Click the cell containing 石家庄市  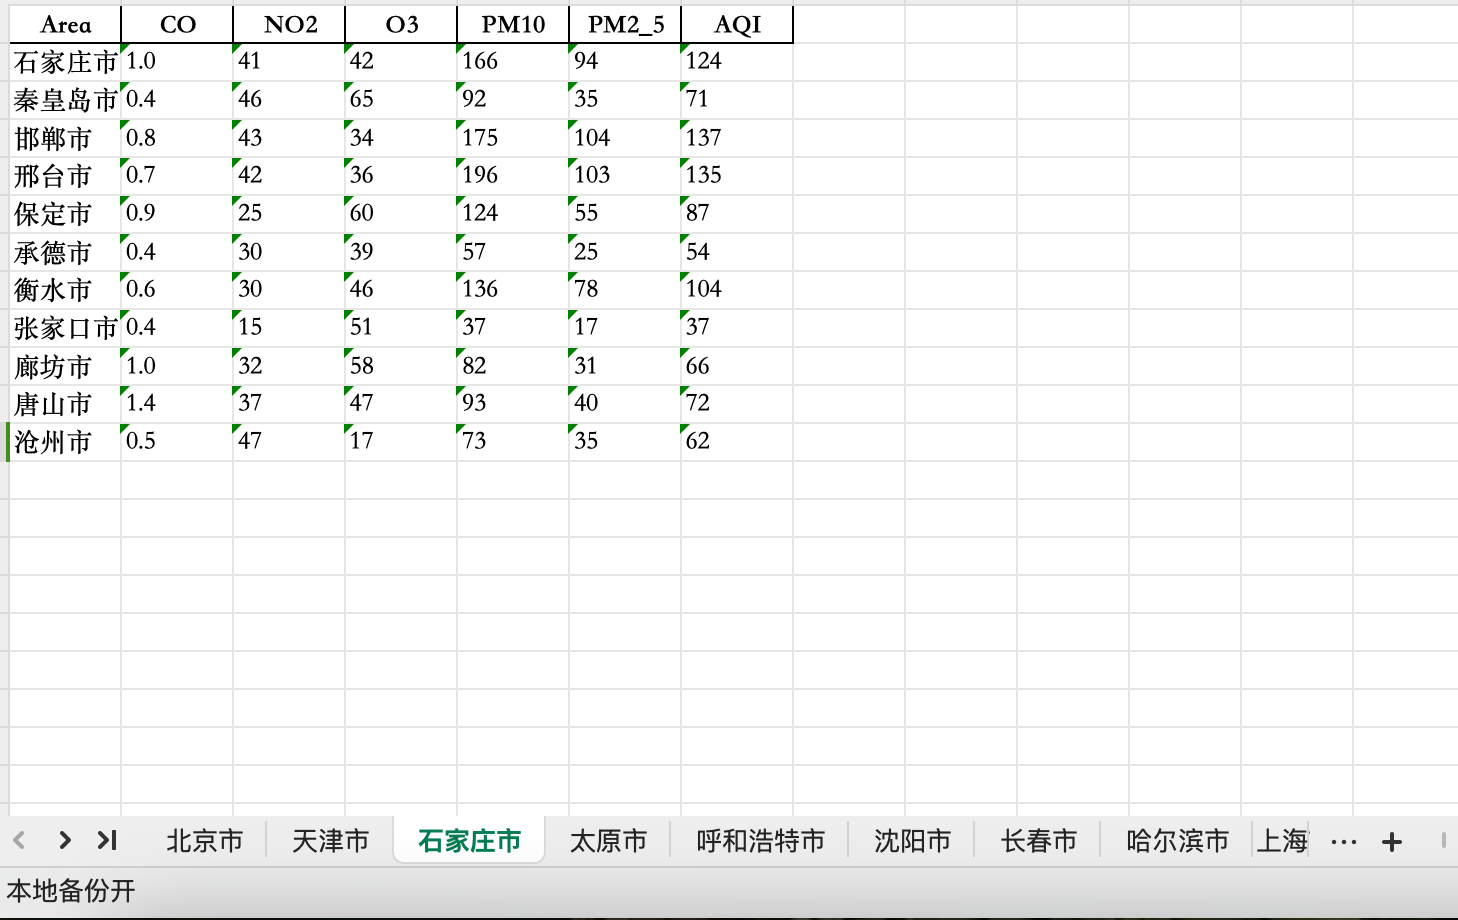(63, 61)
